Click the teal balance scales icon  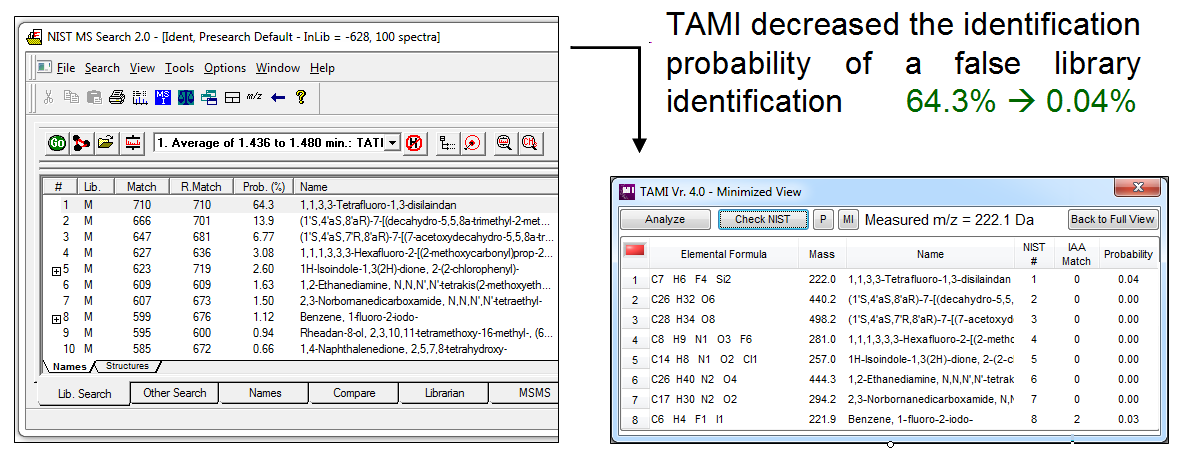click(186, 97)
